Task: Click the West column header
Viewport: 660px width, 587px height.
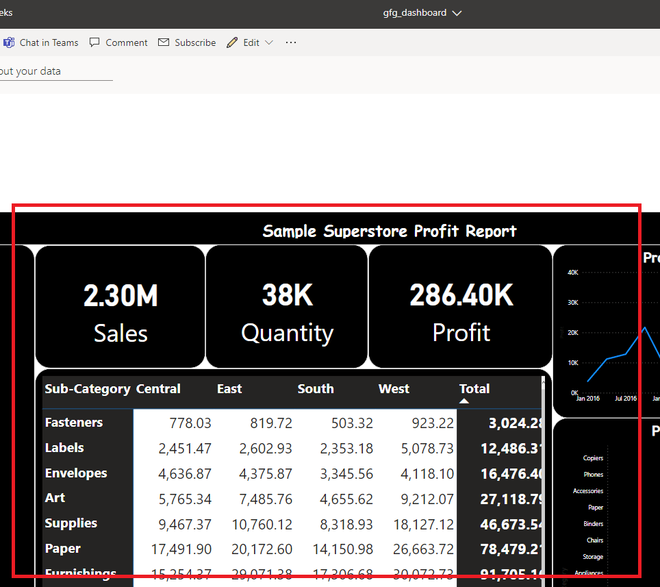Action: (393, 389)
